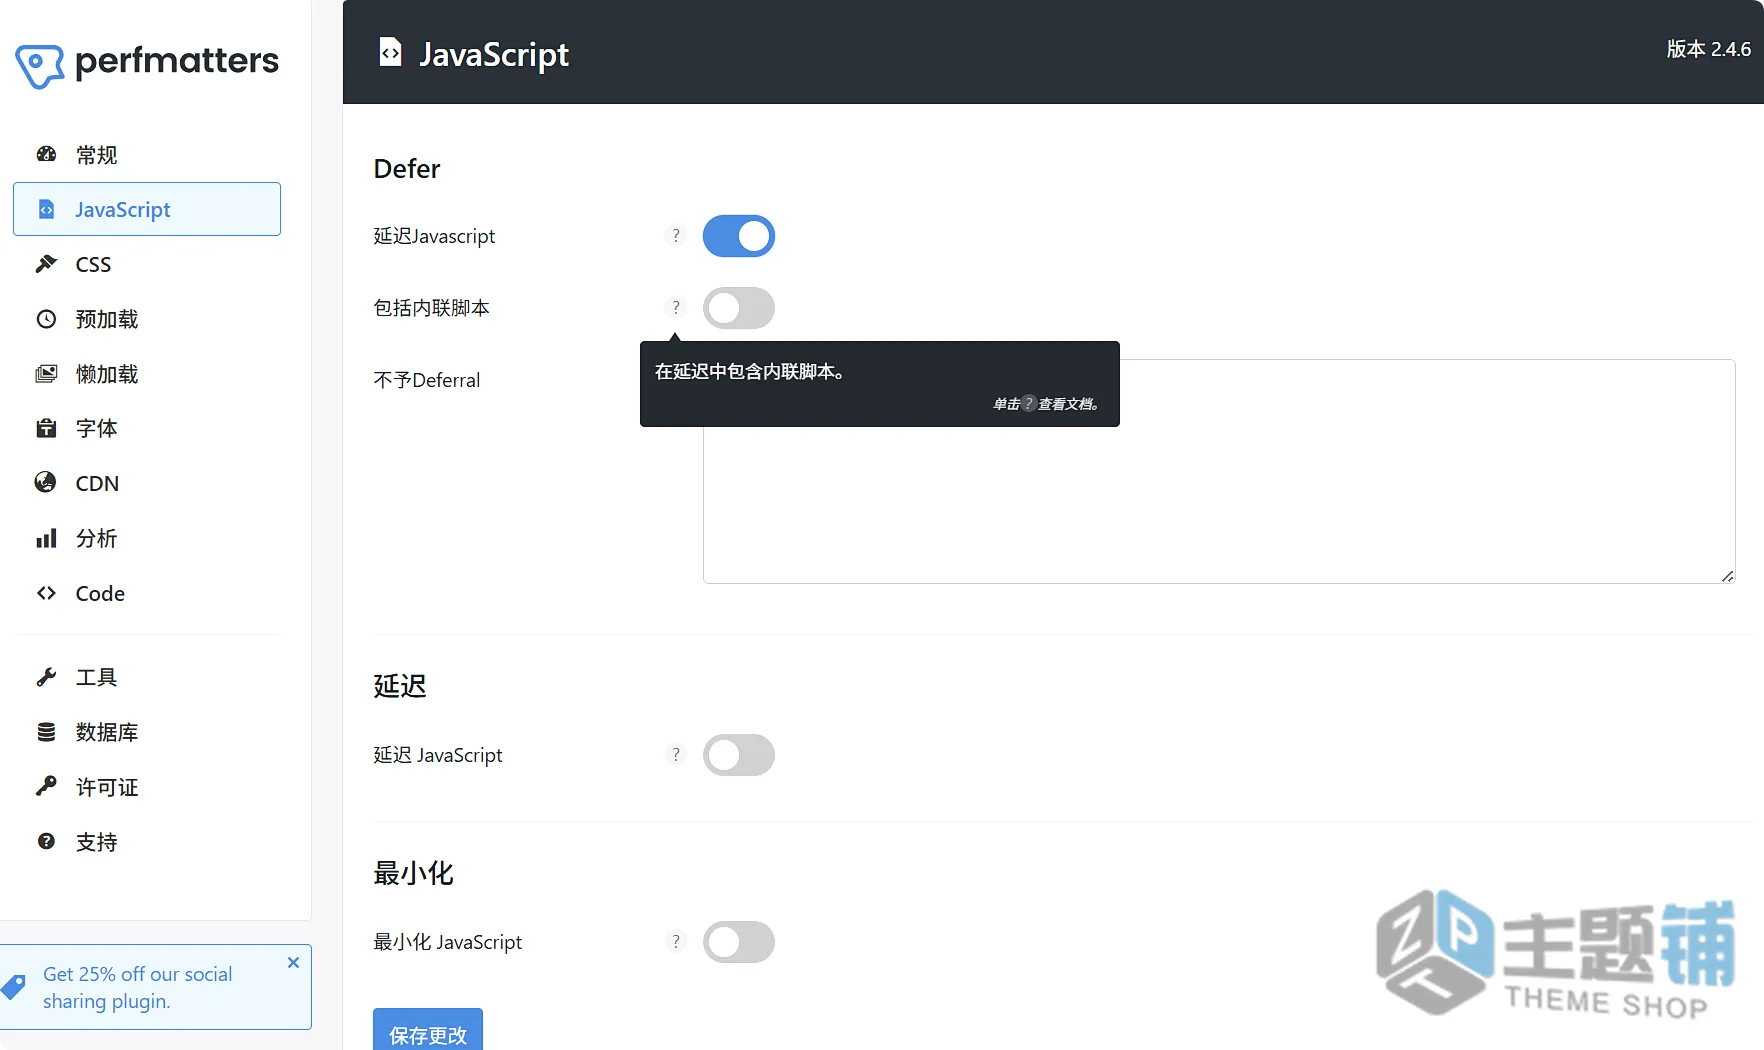The height and width of the screenshot is (1050, 1764).
Task: Click the 最小化 section heading
Action: [413, 873]
